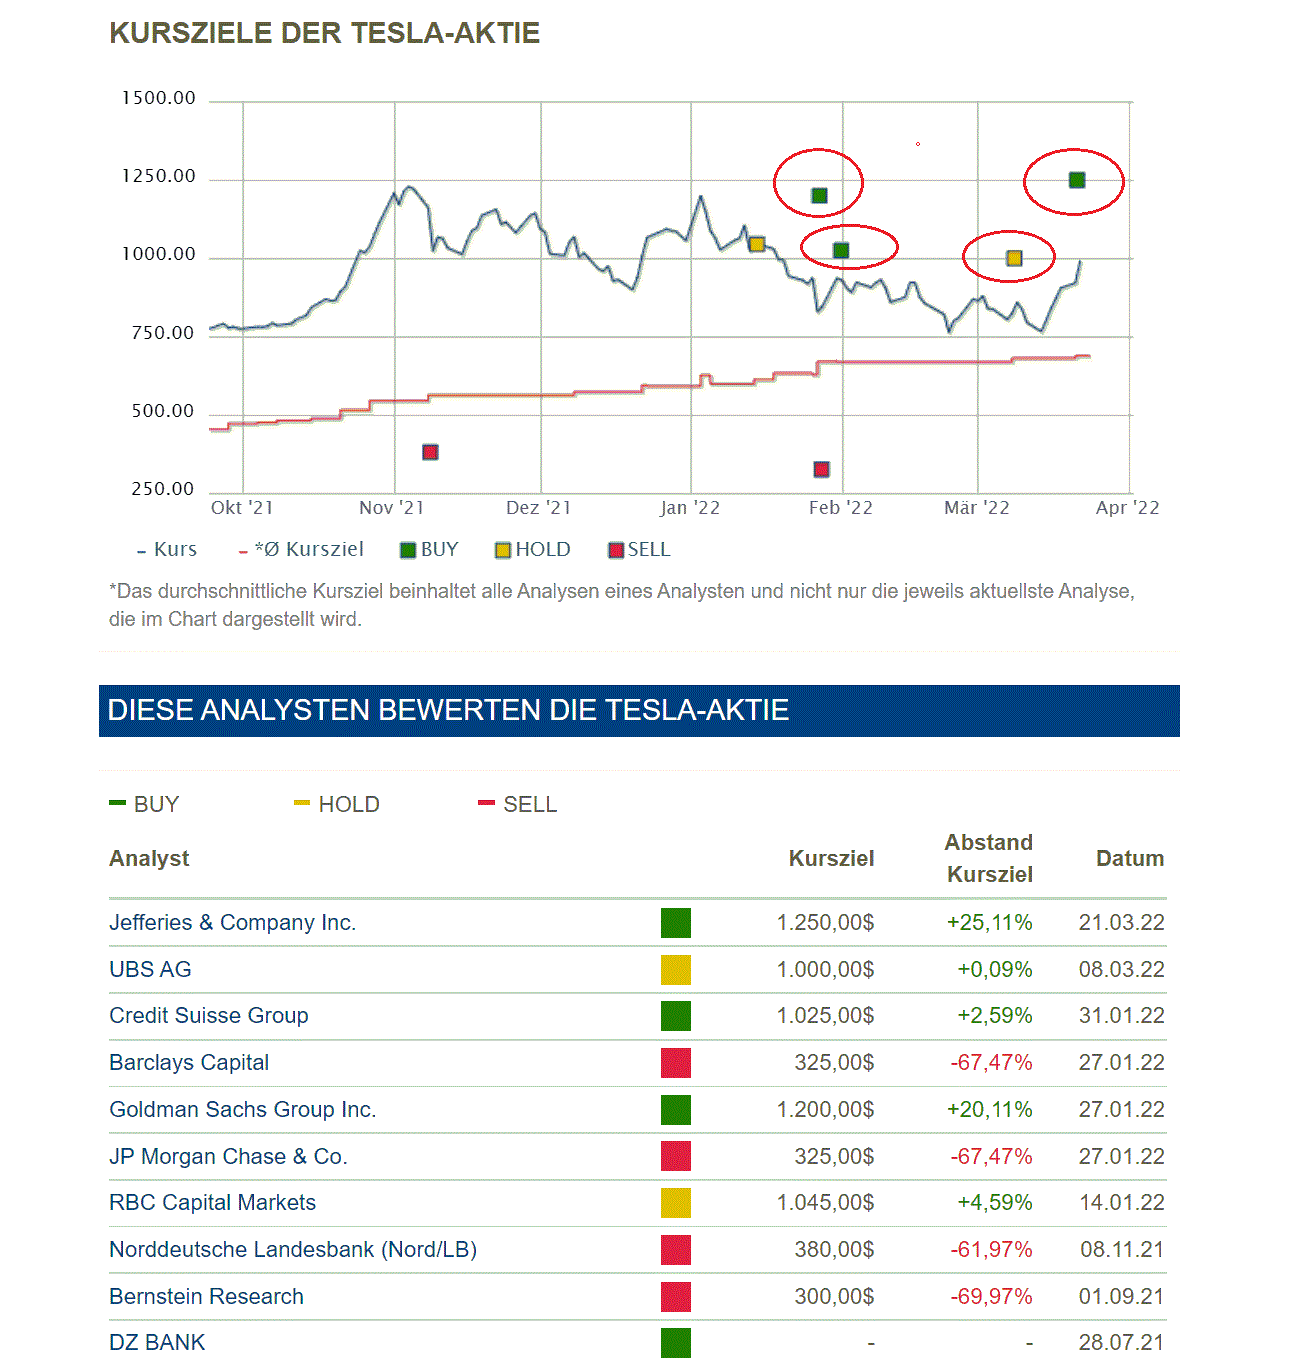The height and width of the screenshot is (1360, 1315).
Task: Click red swatch in Norddeutsche Landesbank row
Action: click(676, 1249)
